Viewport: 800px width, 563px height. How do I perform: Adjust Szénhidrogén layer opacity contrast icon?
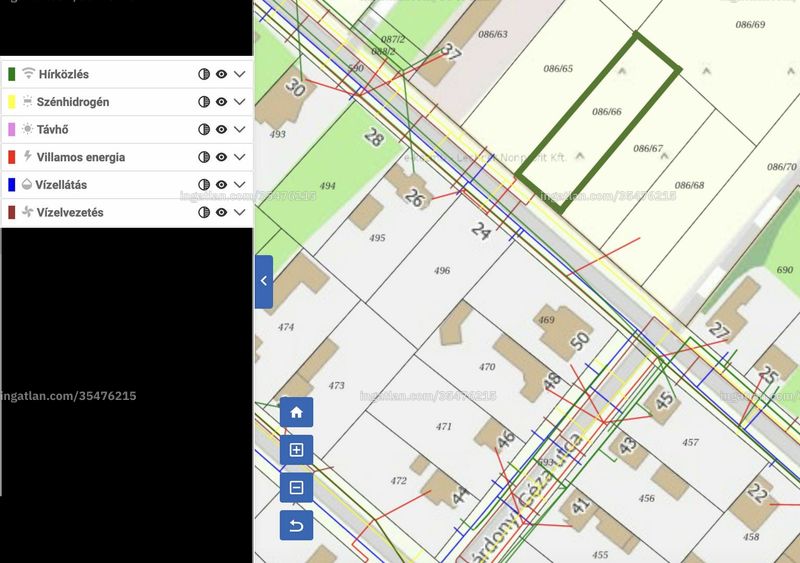click(204, 102)
